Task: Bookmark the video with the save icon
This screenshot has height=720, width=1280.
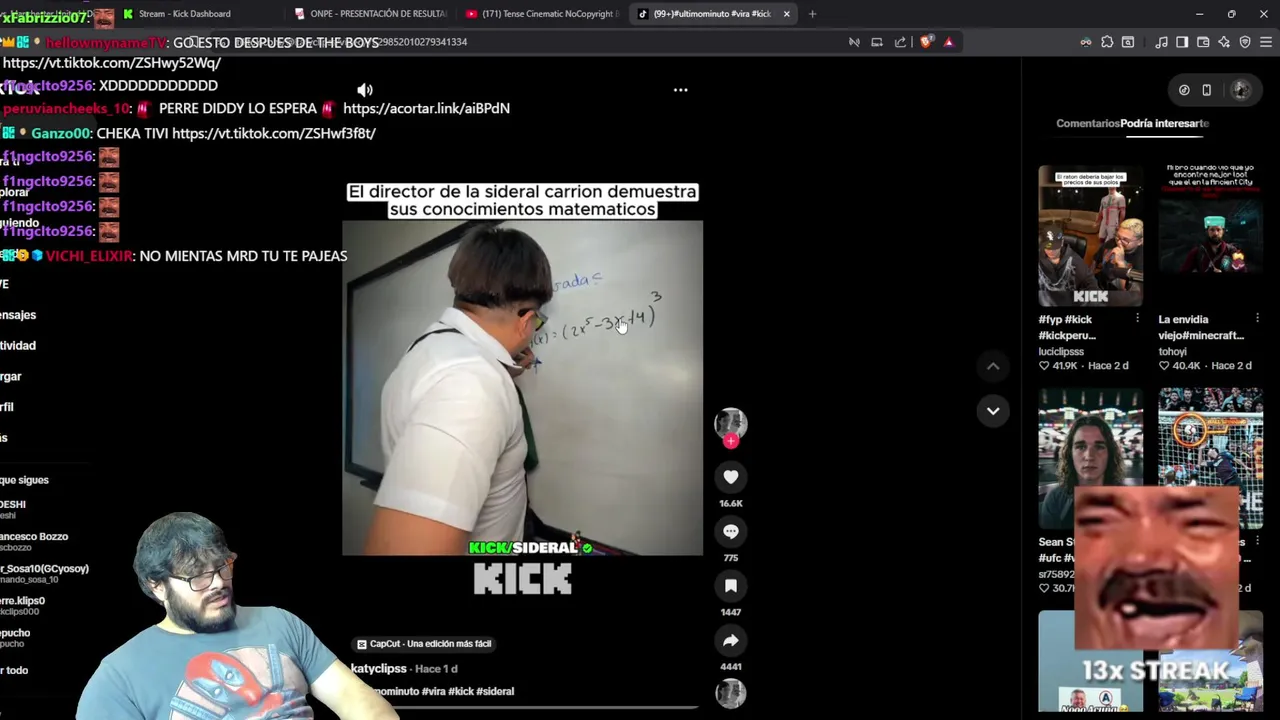Action: (x=731, y=586)
